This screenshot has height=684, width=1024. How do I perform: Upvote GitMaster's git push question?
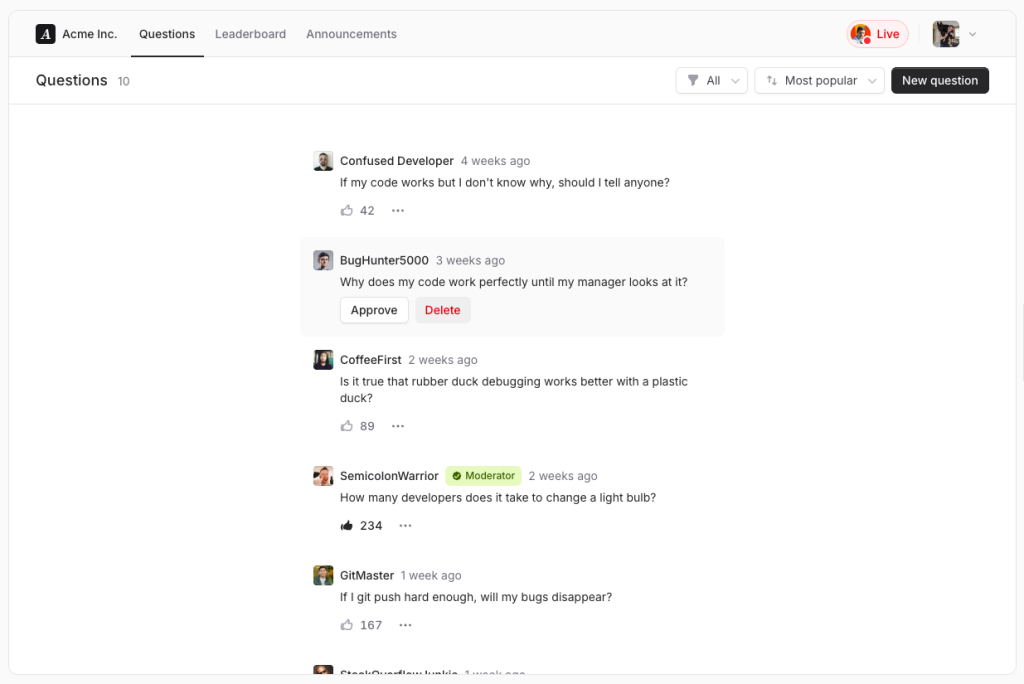point(345,624)
